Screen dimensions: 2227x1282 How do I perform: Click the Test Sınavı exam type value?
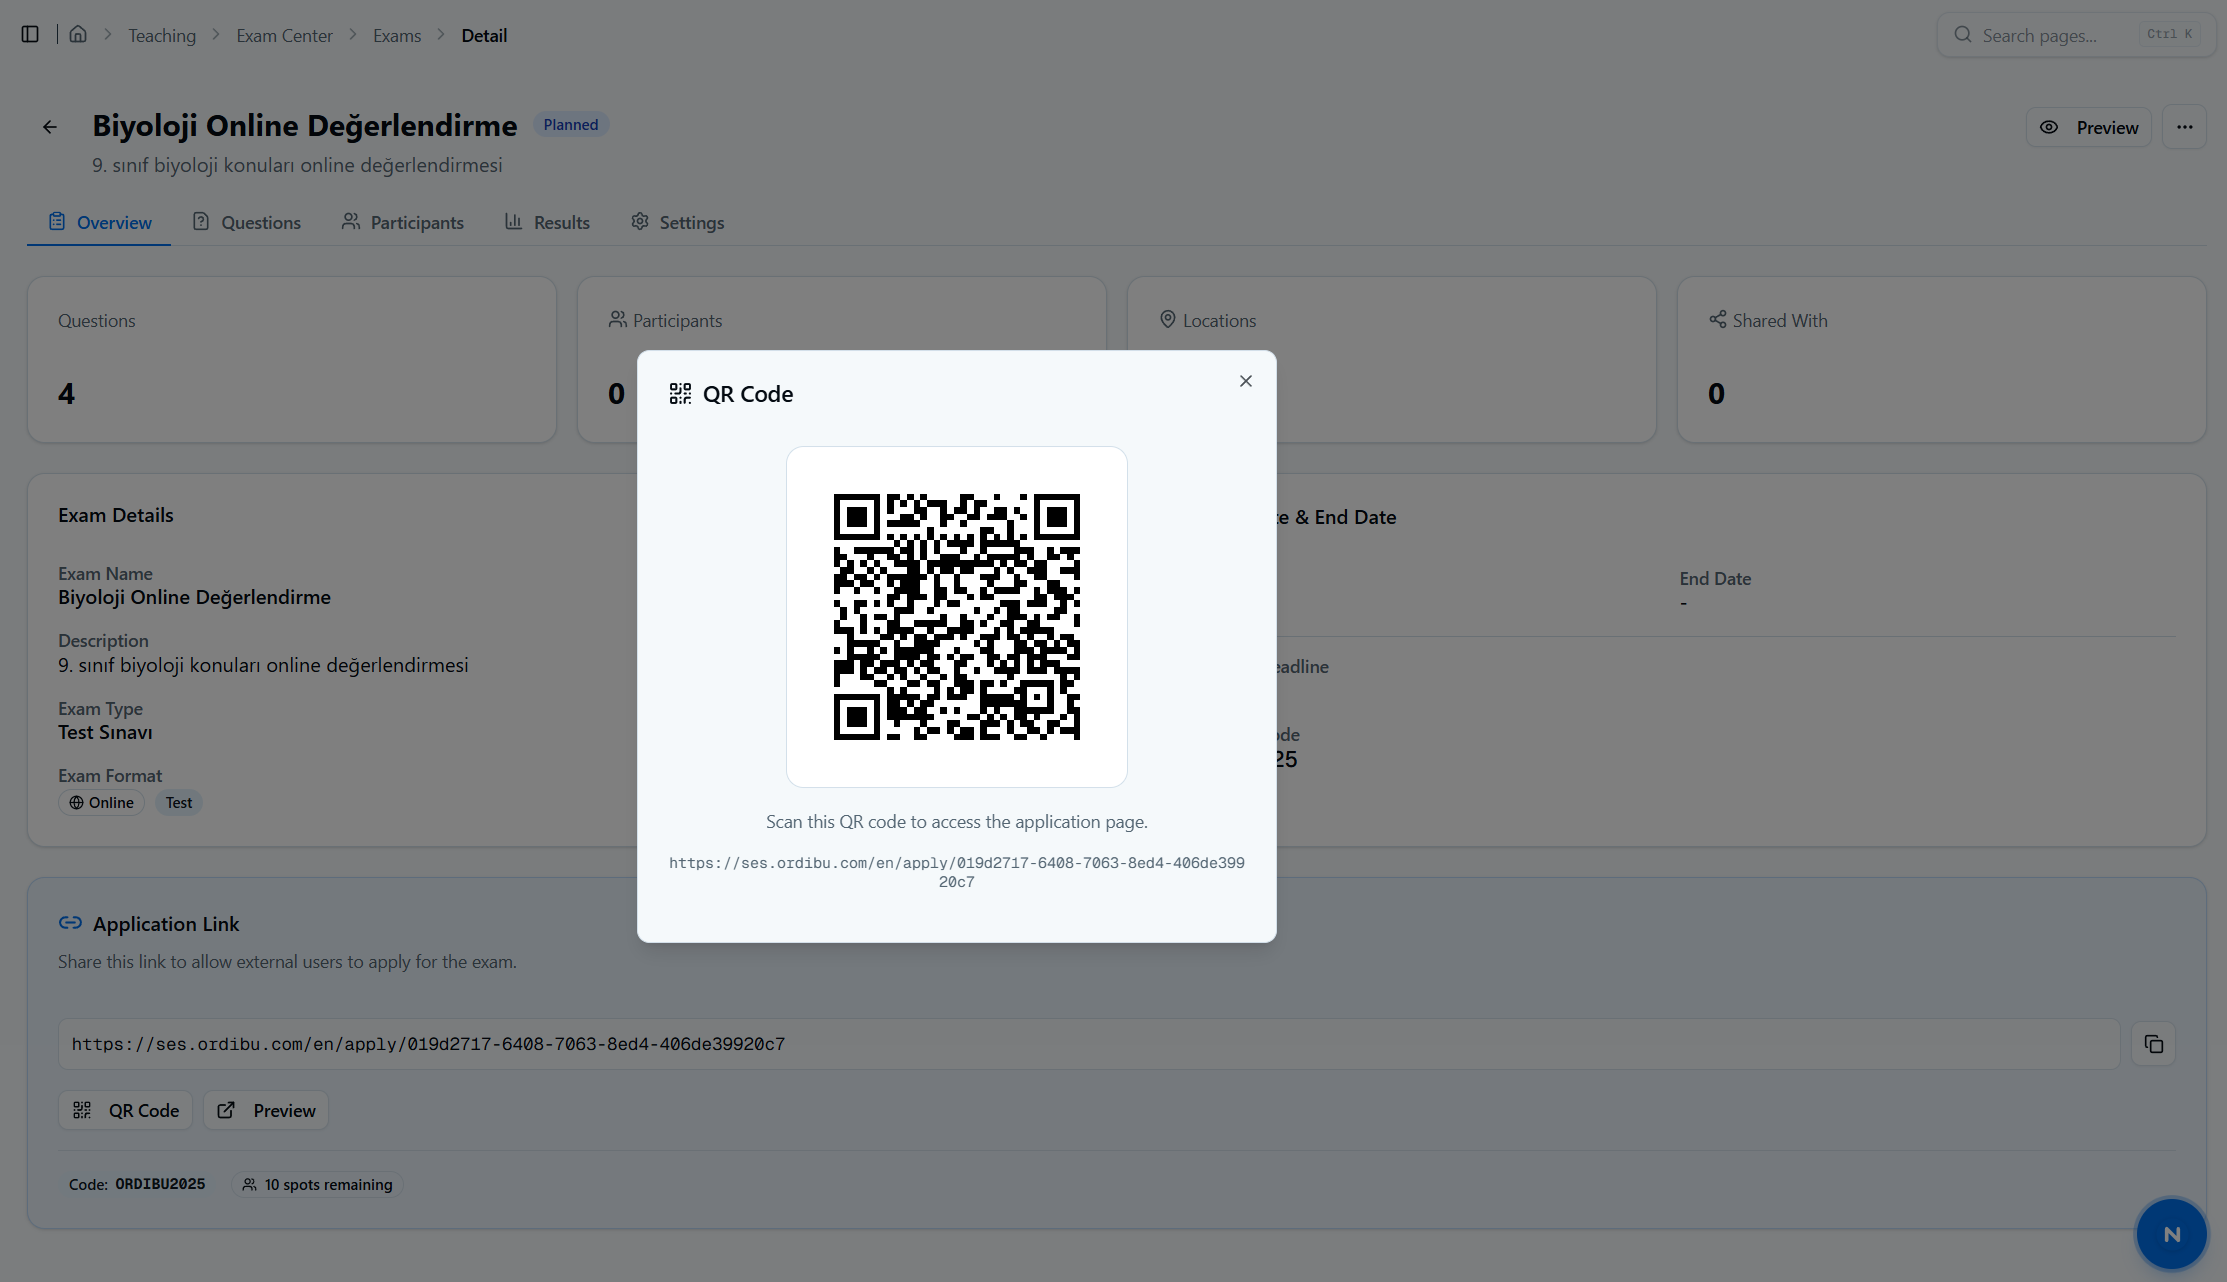click(105, 733)
